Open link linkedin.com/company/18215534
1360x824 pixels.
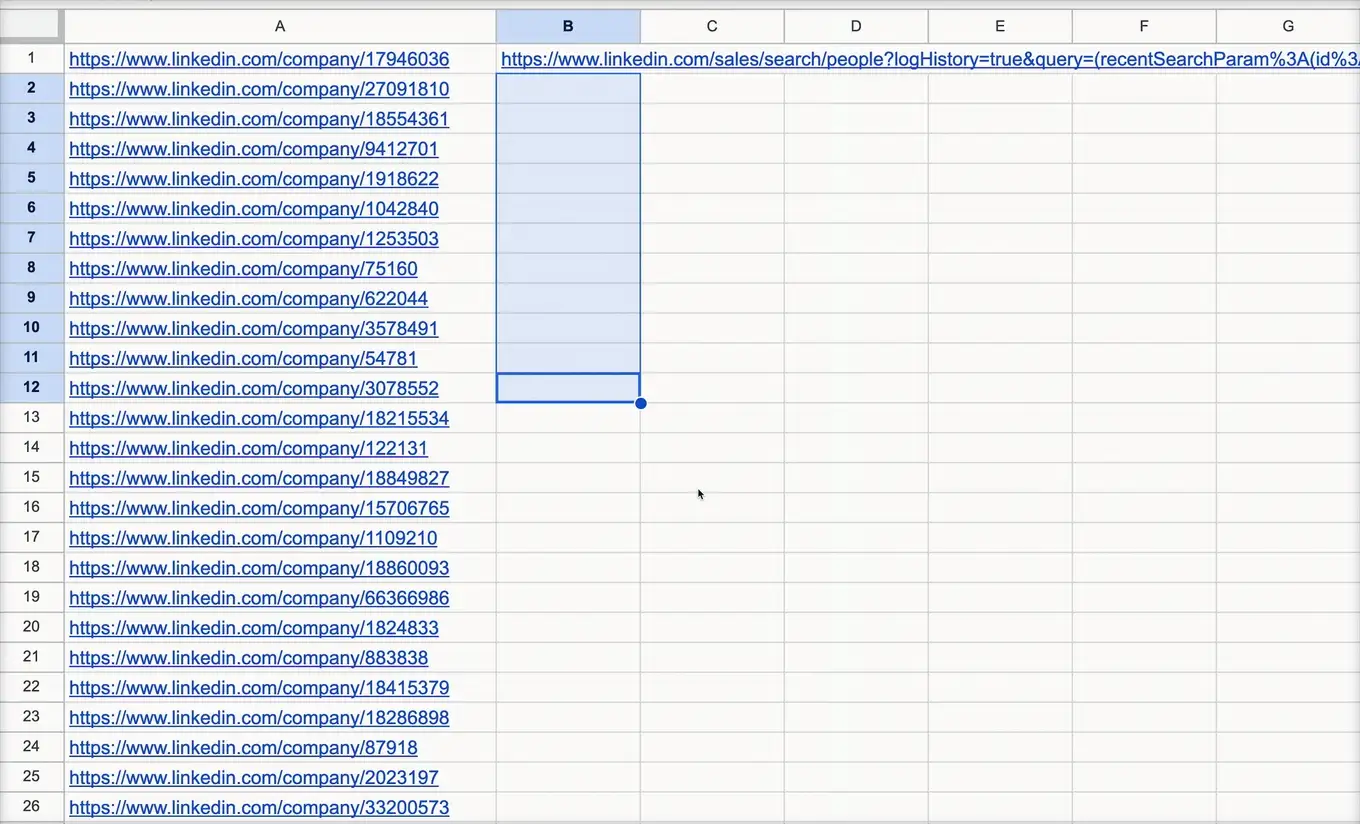pyautogui.click(x=259, y=419)
